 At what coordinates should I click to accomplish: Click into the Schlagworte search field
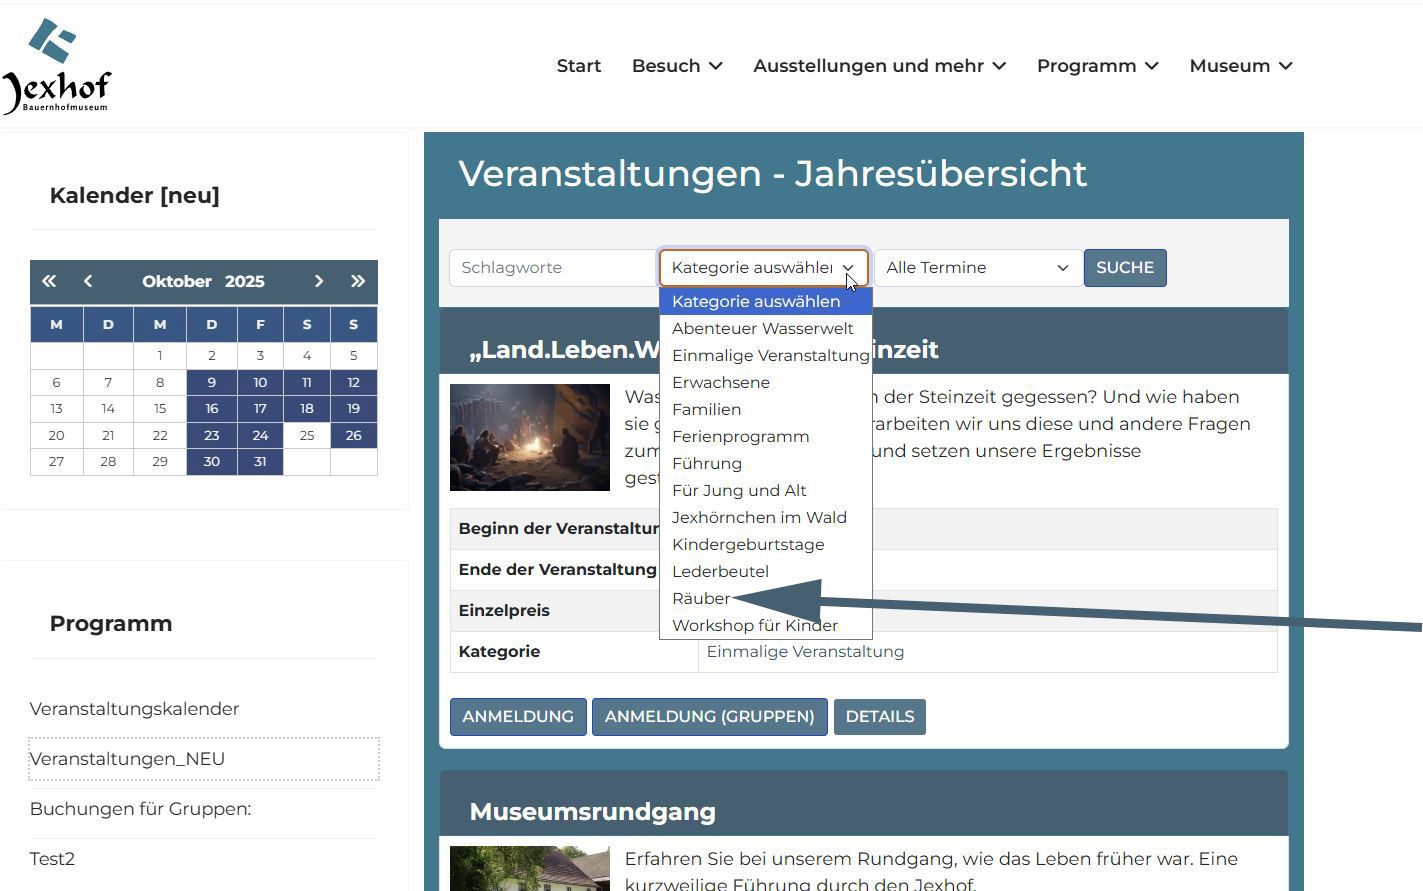click(x=551, y=268)
